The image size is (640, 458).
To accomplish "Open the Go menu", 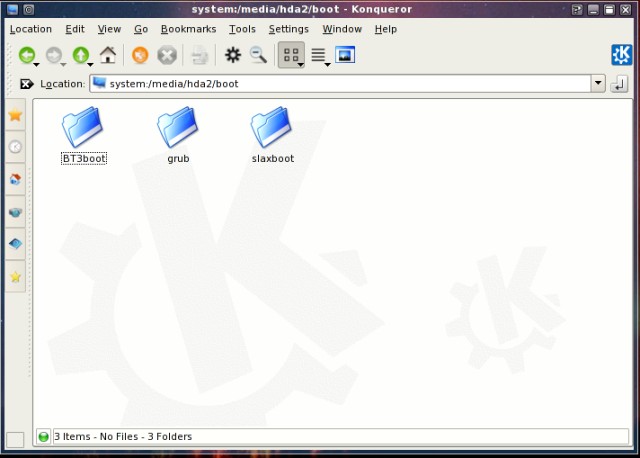I will pos(141,29).
